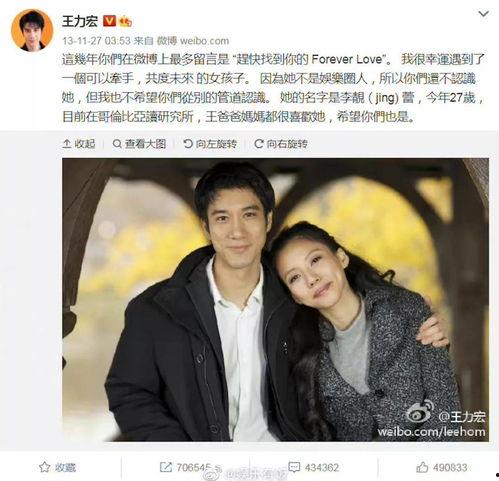Click the orange verified V badge
This screenshot has width=499, height=481.
click(109, 21)
